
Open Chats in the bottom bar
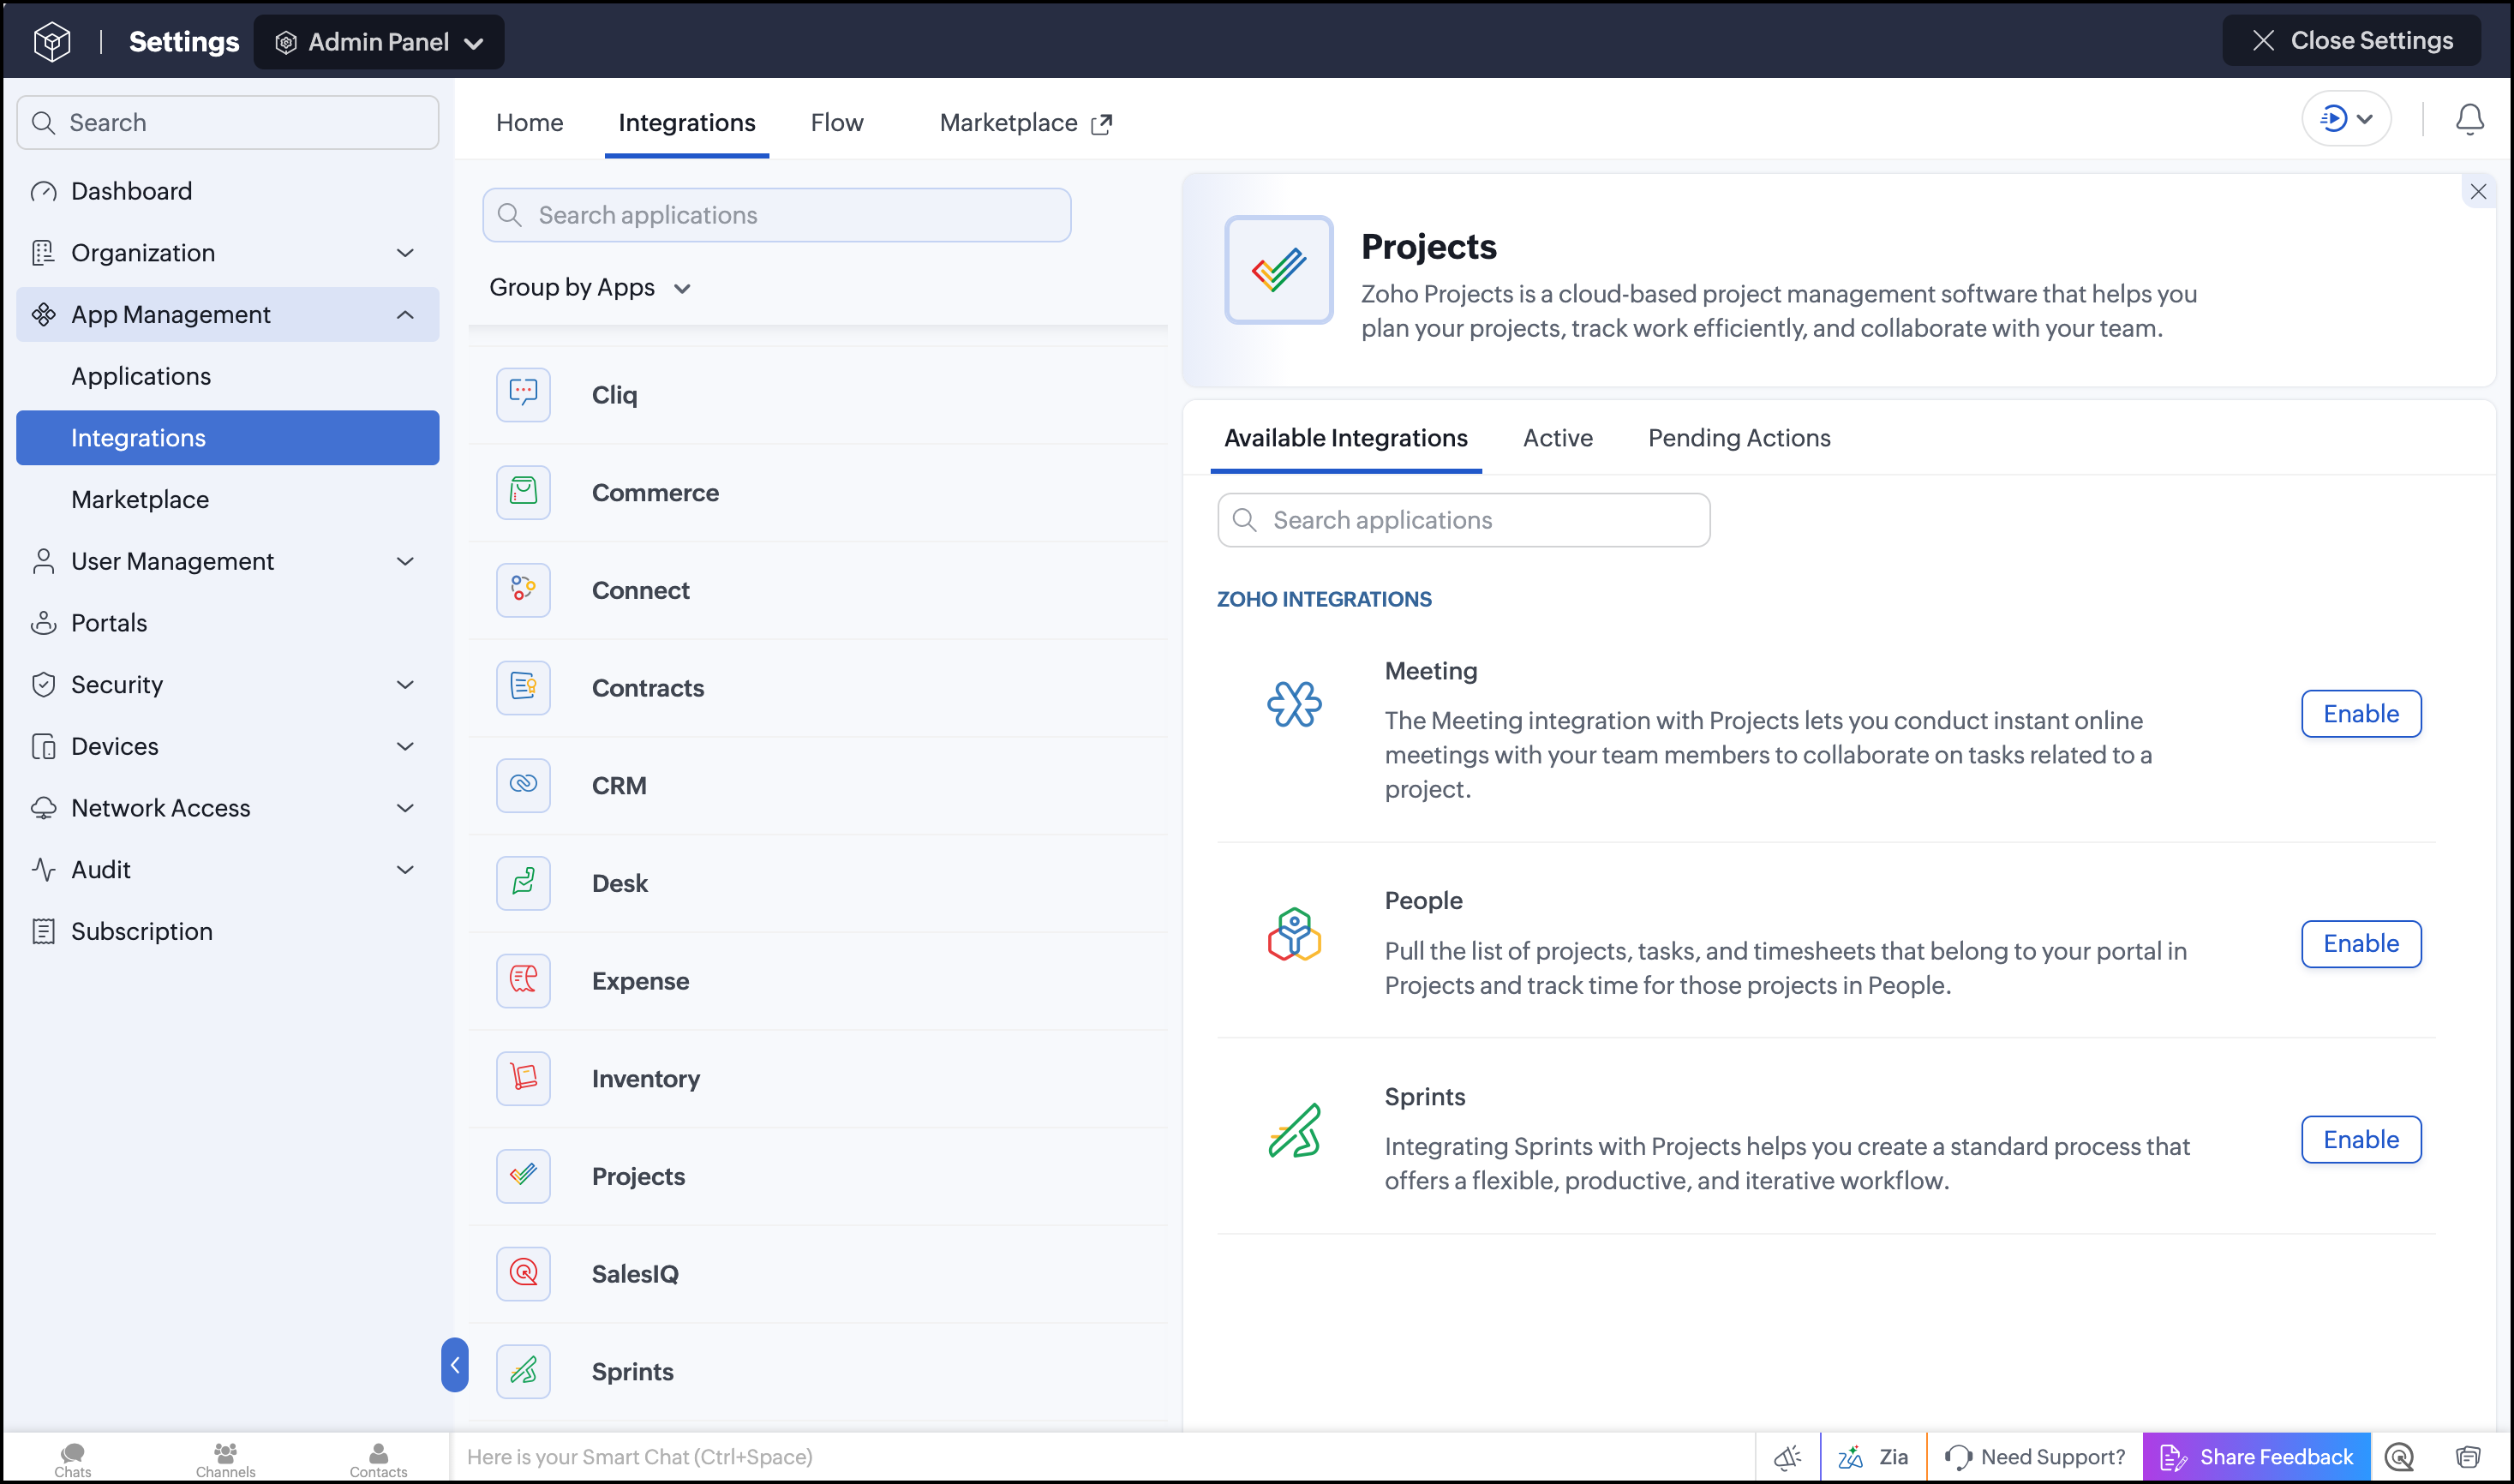tap(72, 1459)
